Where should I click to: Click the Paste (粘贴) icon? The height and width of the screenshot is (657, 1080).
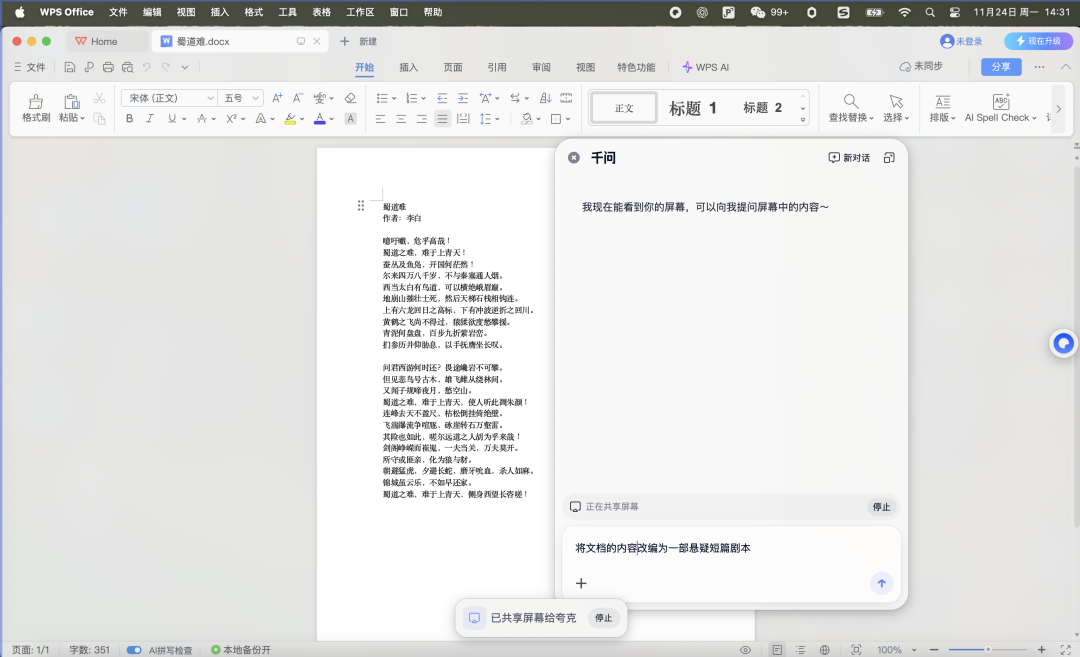(70, 105)
